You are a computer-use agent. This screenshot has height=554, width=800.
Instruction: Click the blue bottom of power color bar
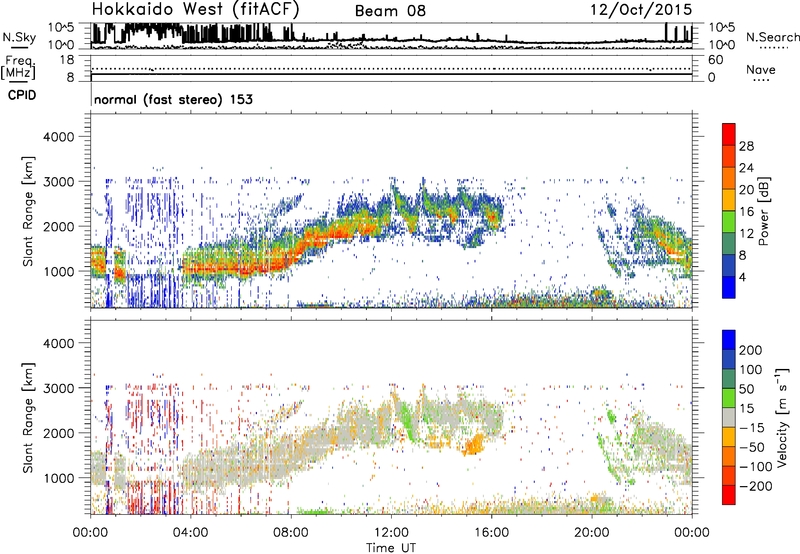click(729, 288)
